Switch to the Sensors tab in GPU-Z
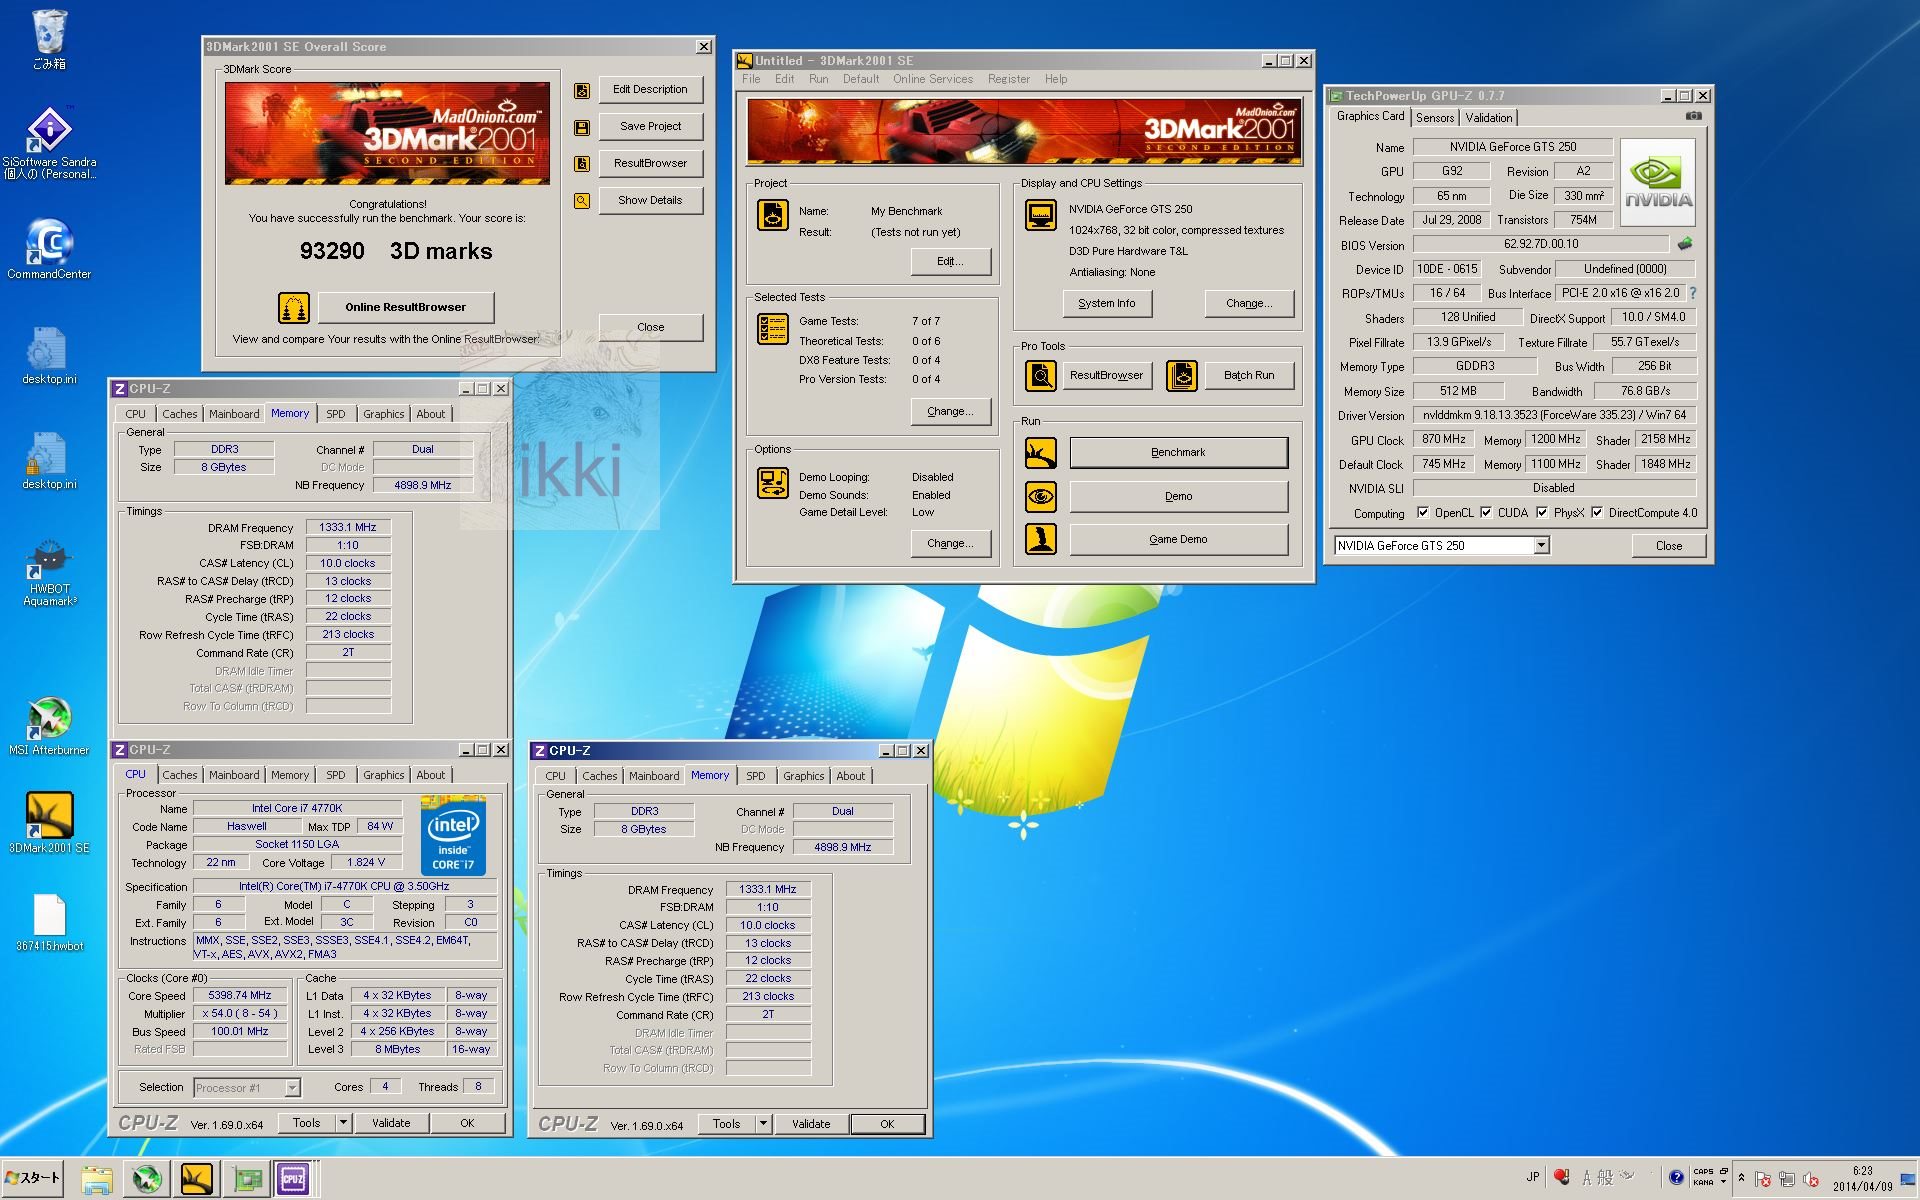The height and width of the screenshot is (1200, 1920). (x=1435, y=118)
